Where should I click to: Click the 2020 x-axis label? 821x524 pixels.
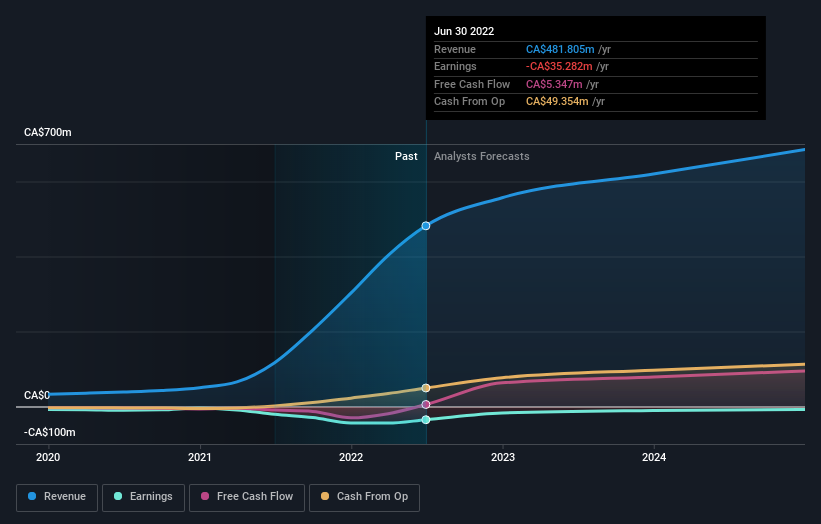(x=48, y=457)
